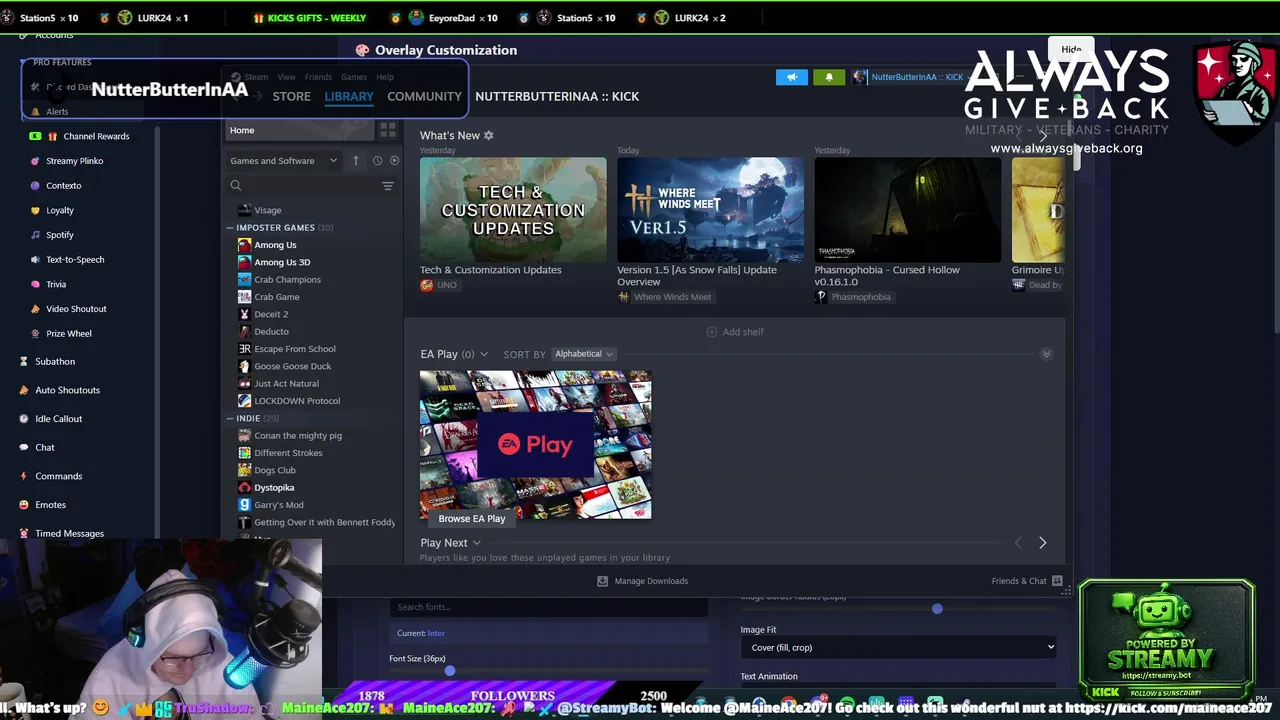Collapse the IMPOSTER GAMES category
The image size is (1280, 720).
tap(230, 228)
